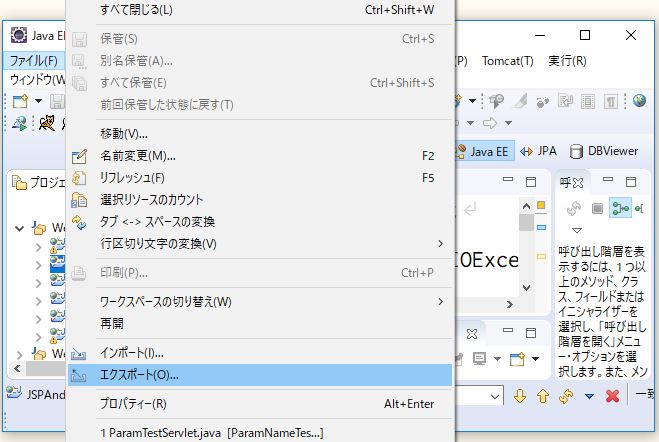Open recent file 1 ParamTestServlet.java
Viewport: 659px width, 442px height.
(x=260, y=433)
